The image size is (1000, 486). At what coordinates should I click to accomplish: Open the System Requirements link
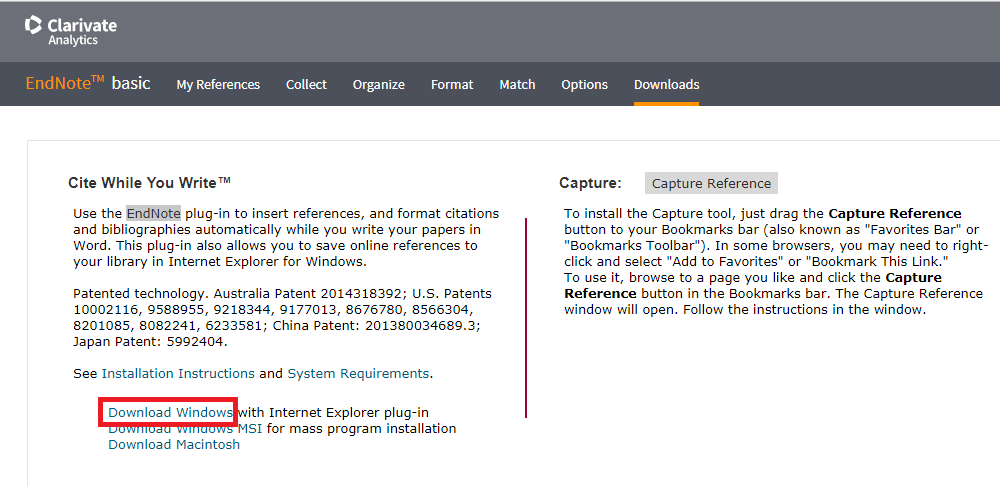pos(358,373)
